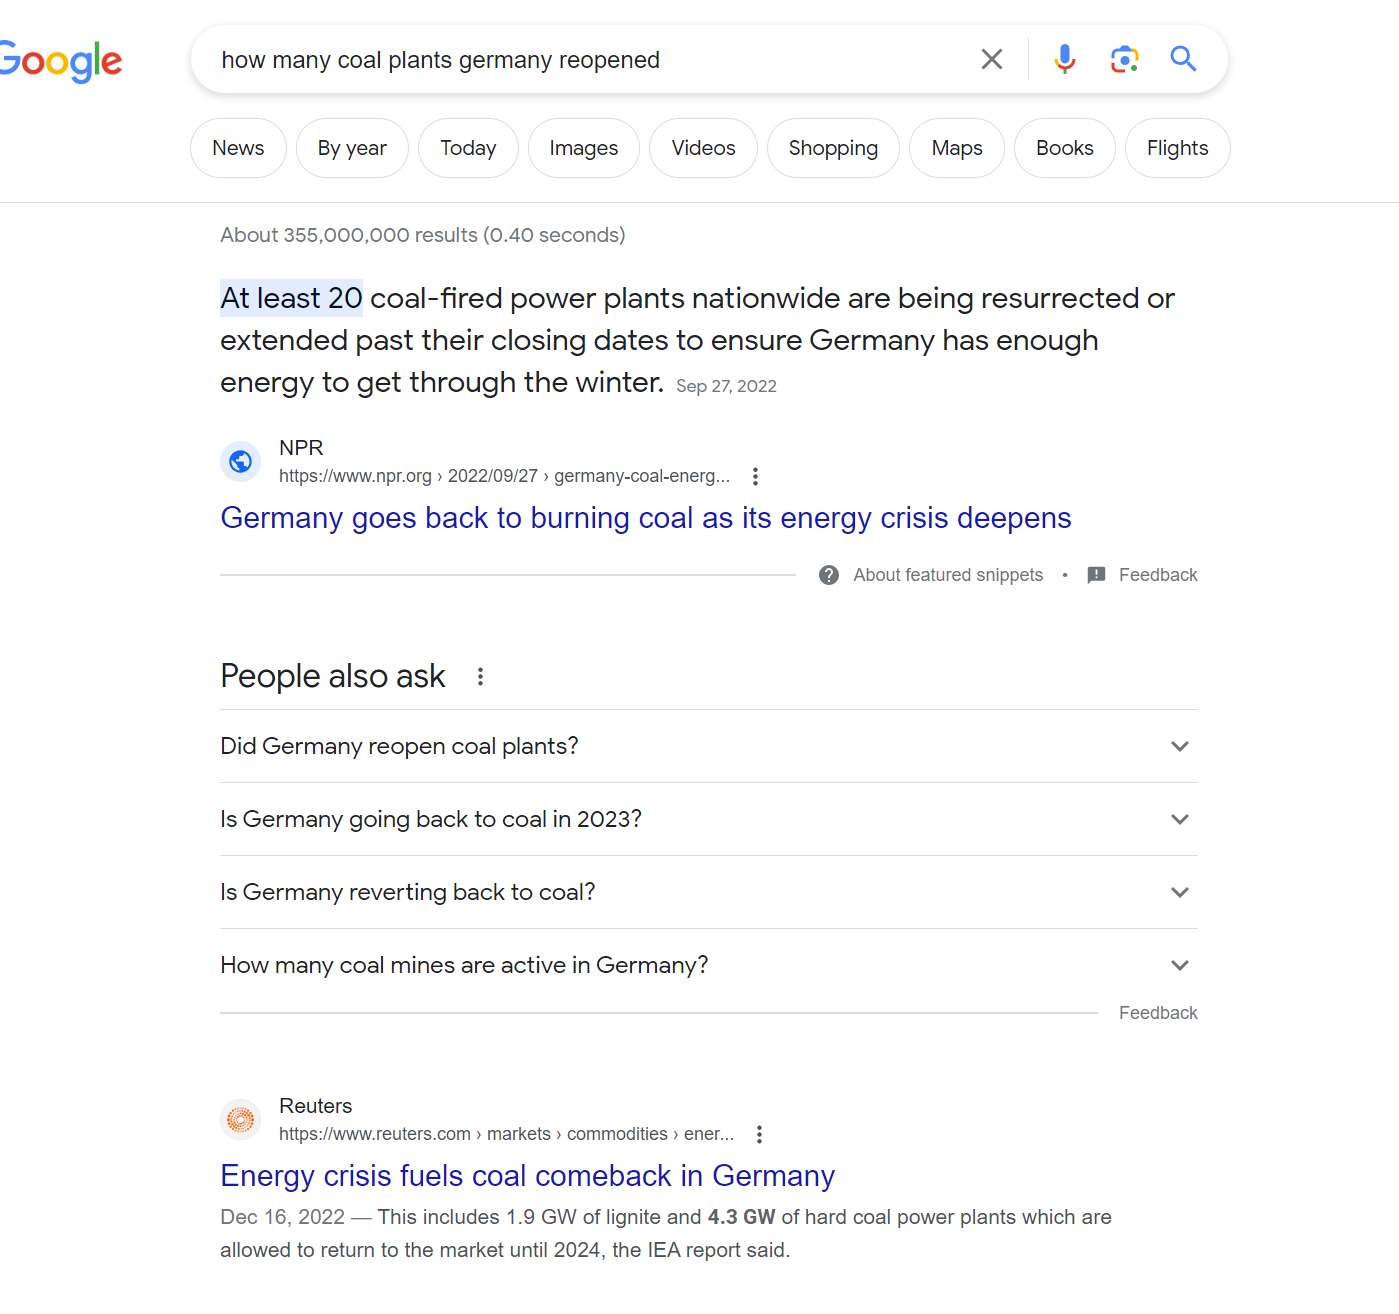The image size is (1399, 1314).
Task: Go to the Google logo homepage
Action: (x=60, y=62)
